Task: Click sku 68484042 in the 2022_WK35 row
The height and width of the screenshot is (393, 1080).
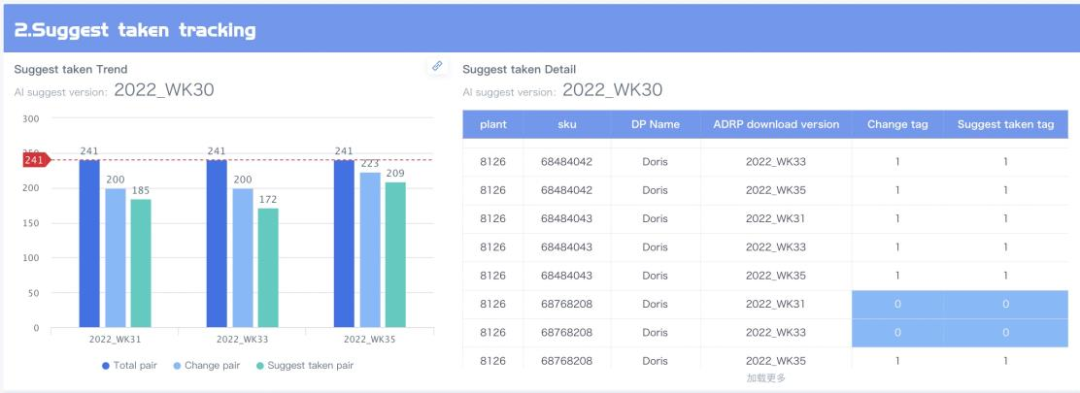Action: point(567,190)
